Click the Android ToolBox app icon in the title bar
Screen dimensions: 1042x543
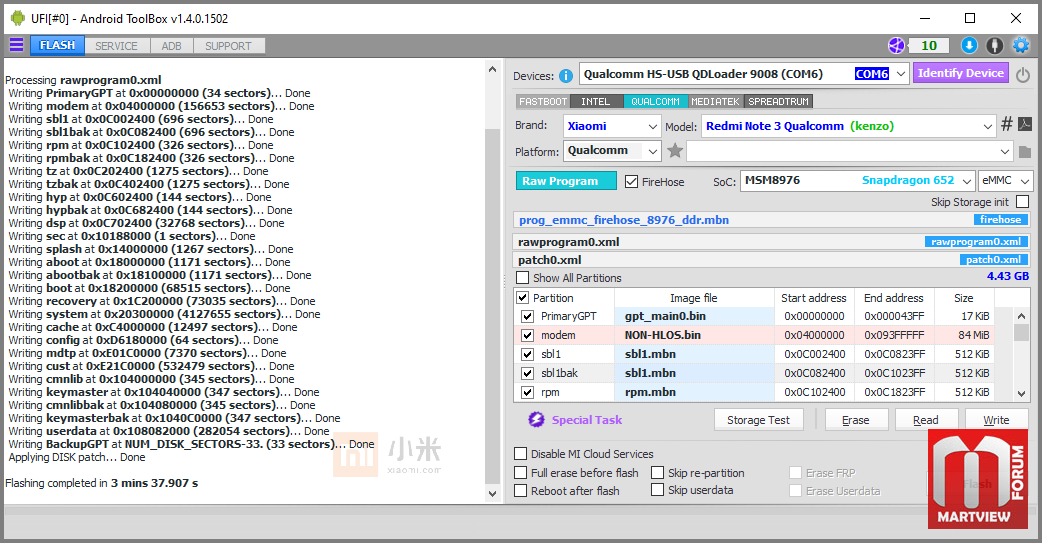click(18, 18)
